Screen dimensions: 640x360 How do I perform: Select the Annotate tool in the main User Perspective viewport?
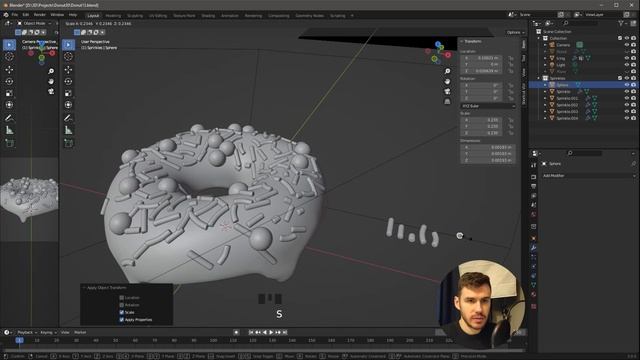point(68,118)
